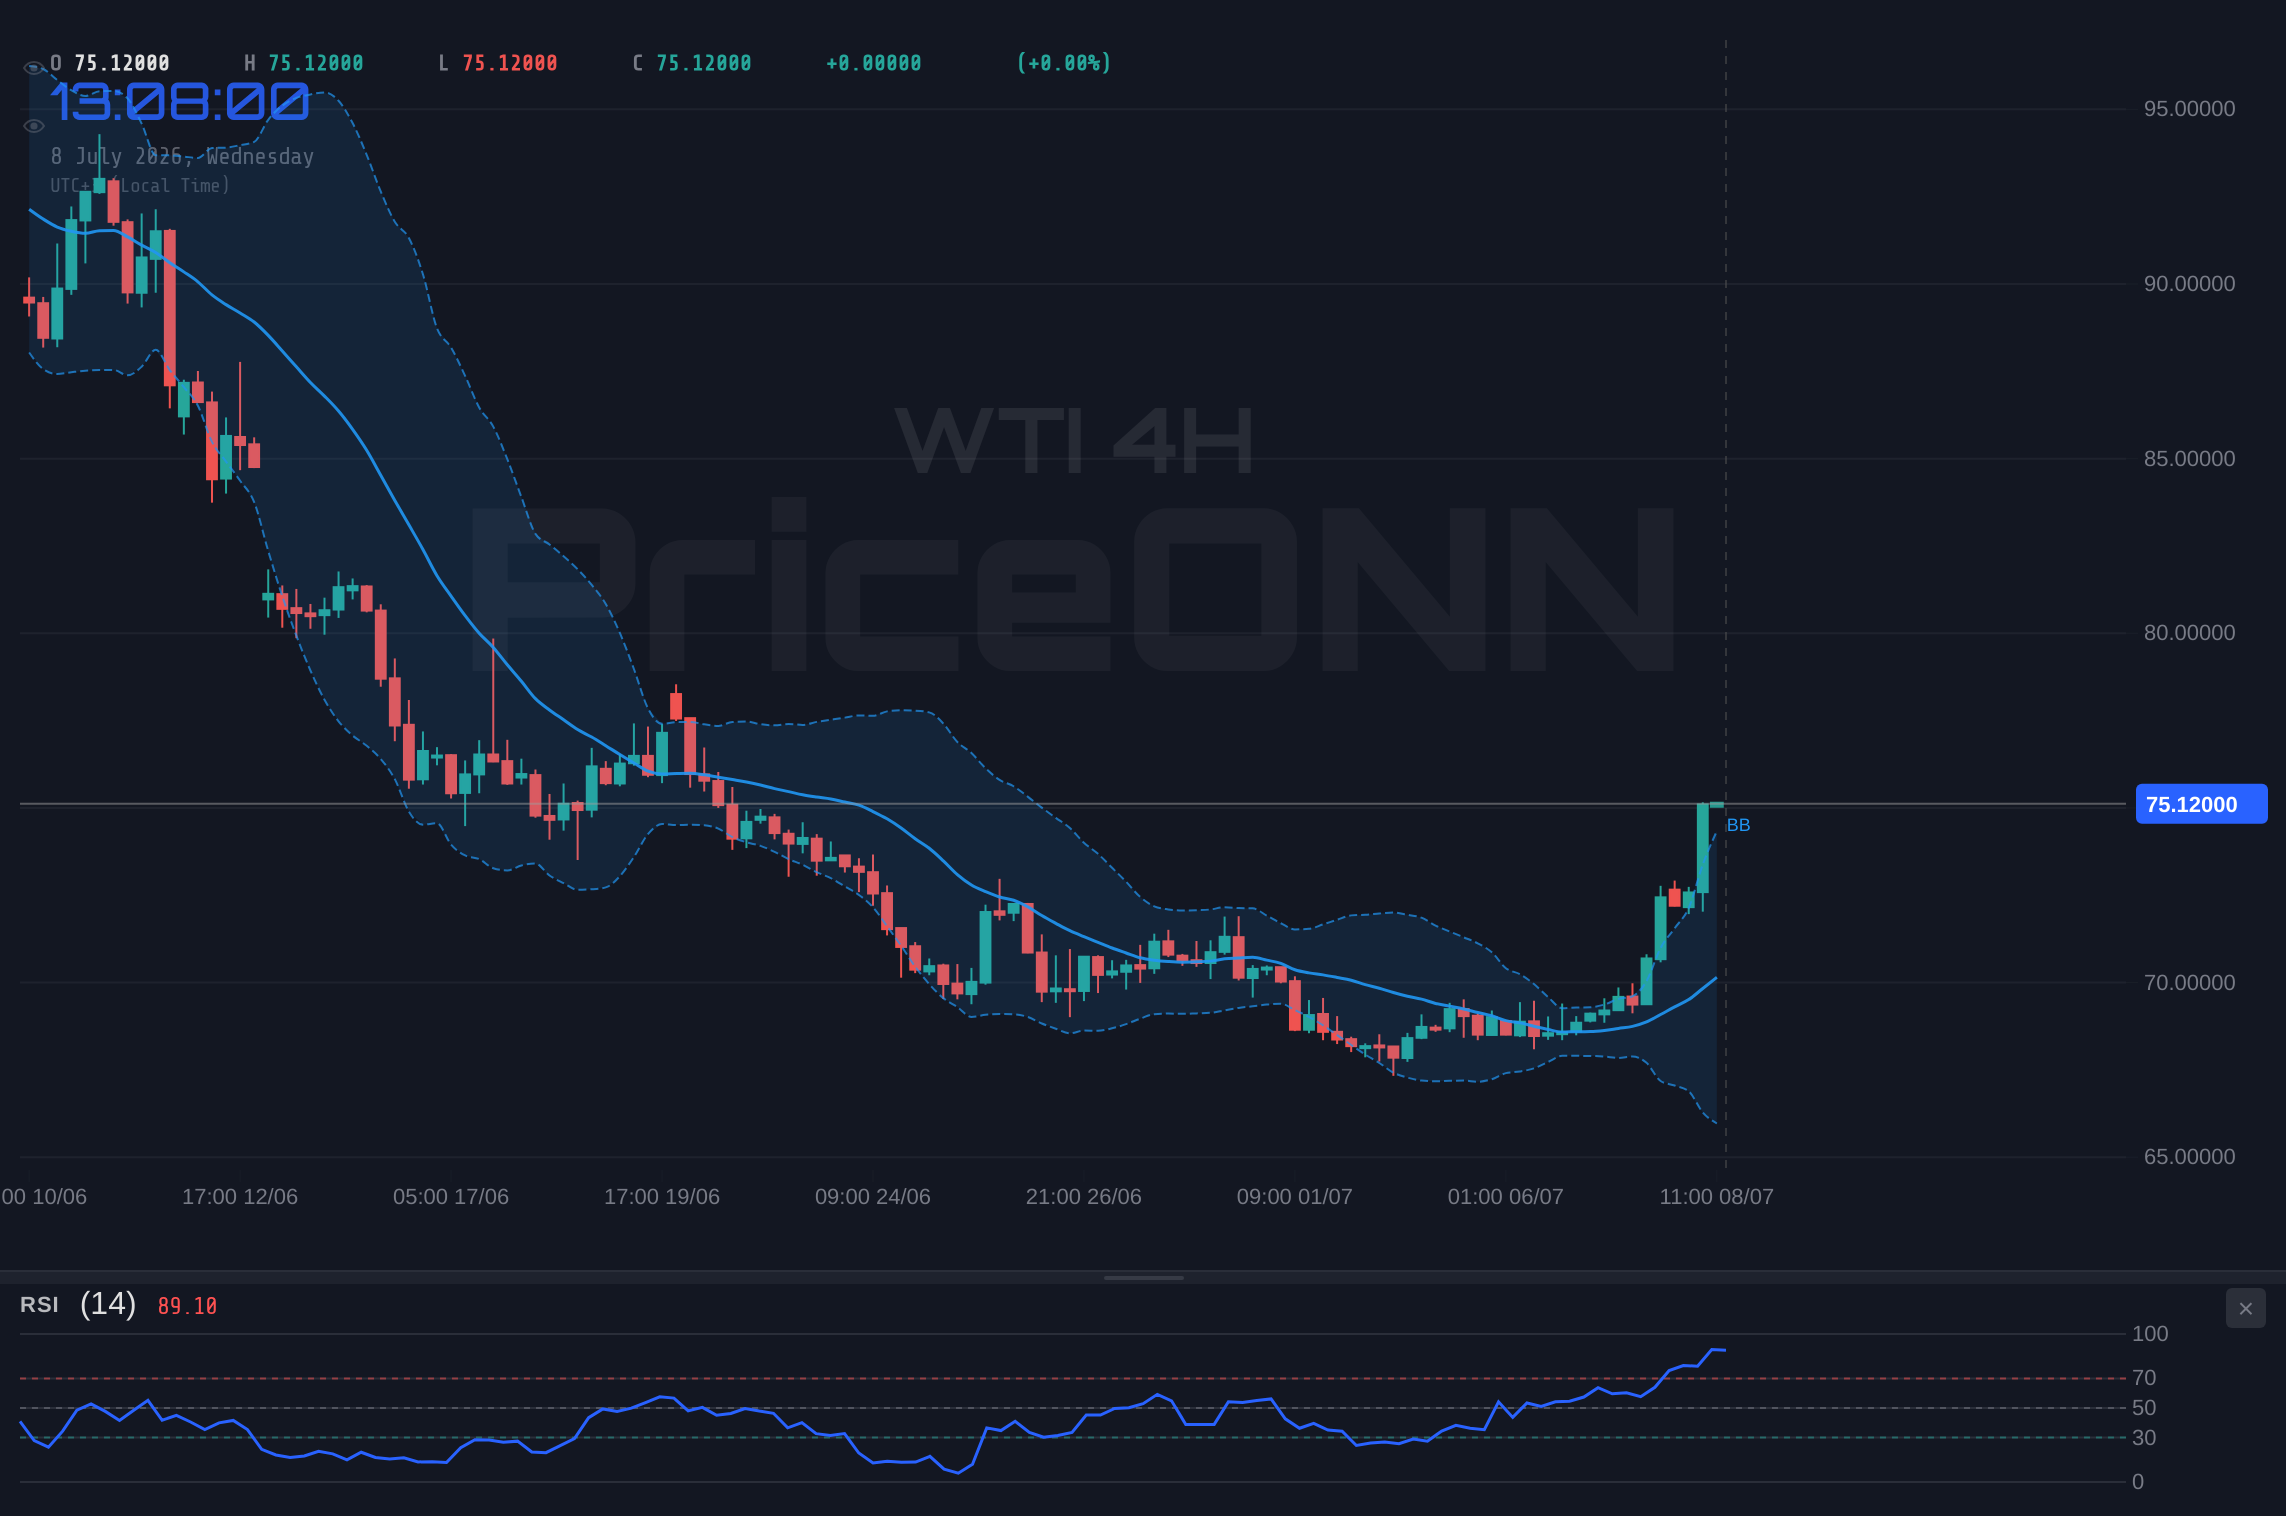Click the pane divider handle above RSI
The height and width of the screenshot is (1516, 2286).
click(x=1143, y=1277)
